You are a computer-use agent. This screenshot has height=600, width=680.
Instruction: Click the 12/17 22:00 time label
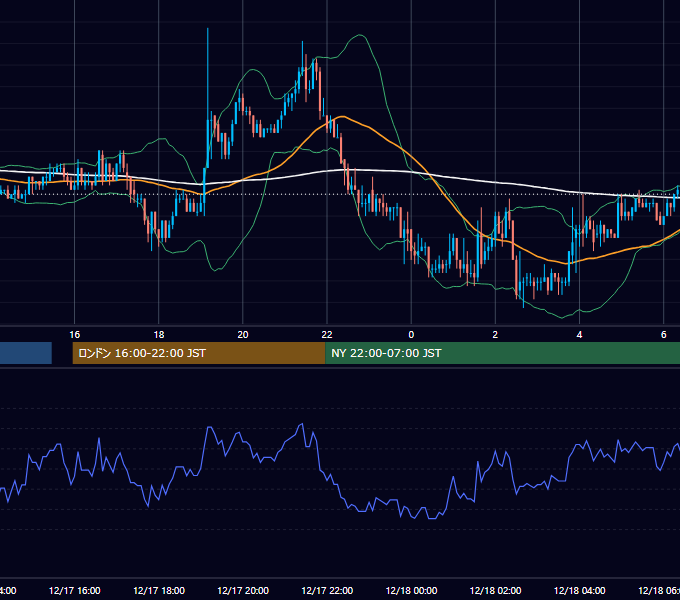[x=327, y=590]
